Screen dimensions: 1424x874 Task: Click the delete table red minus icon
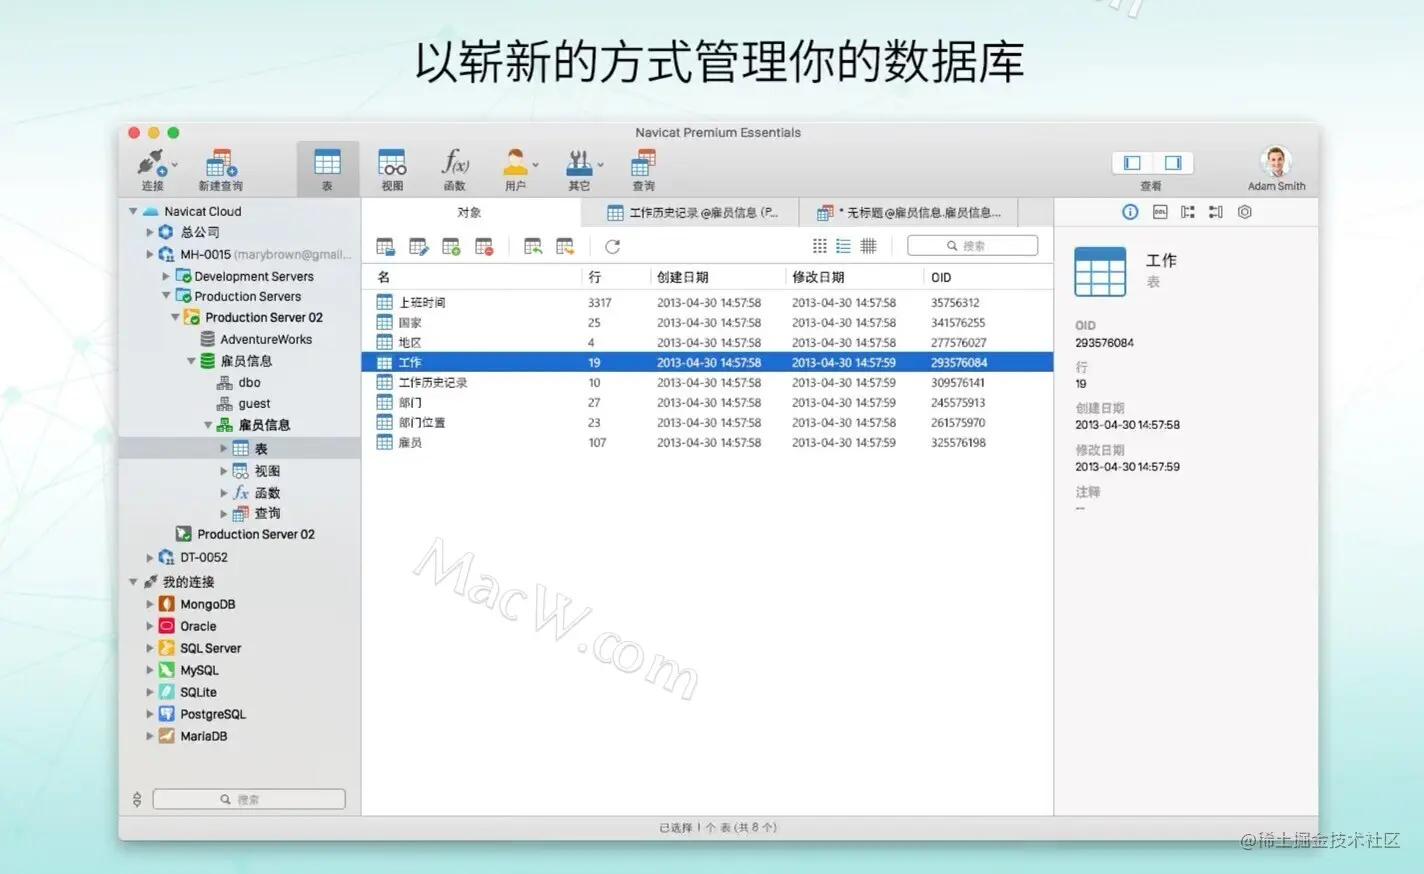tap(484, 246)
